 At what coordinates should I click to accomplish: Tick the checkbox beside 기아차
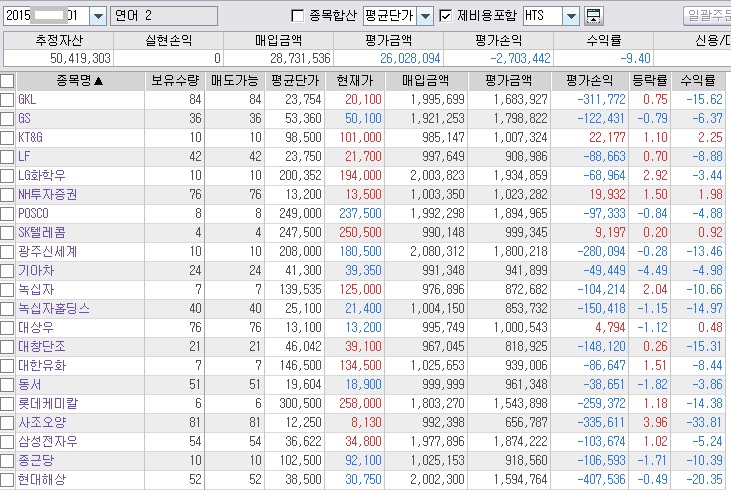[x=7, y=271]
